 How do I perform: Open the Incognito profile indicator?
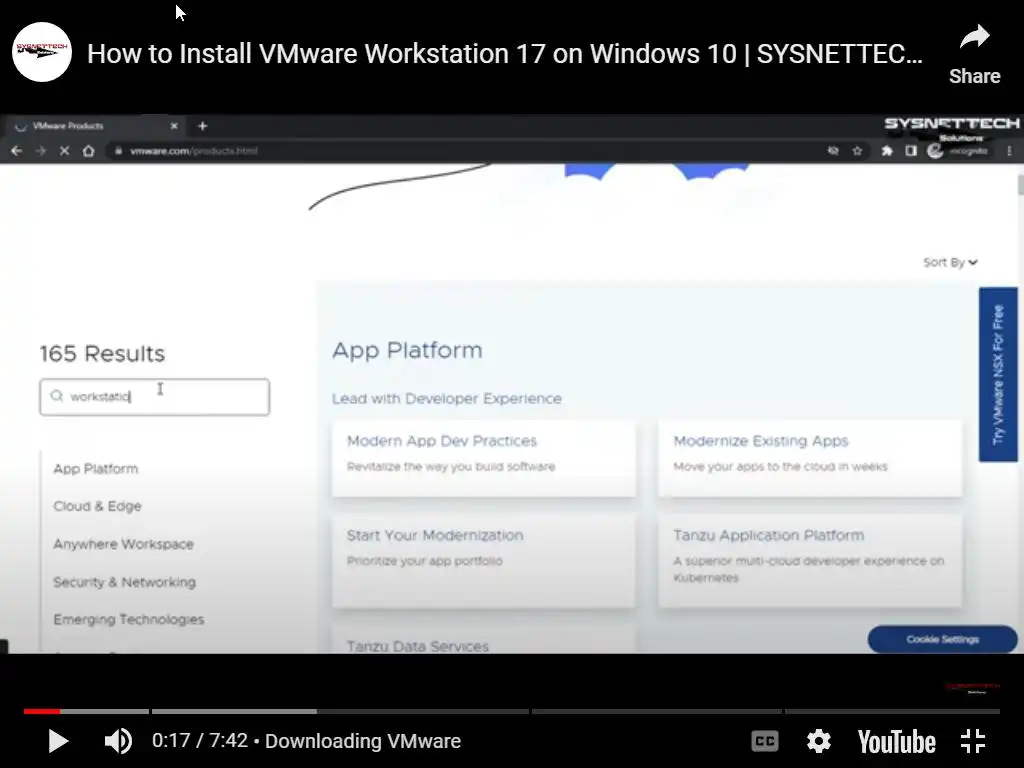click(958, 151)
